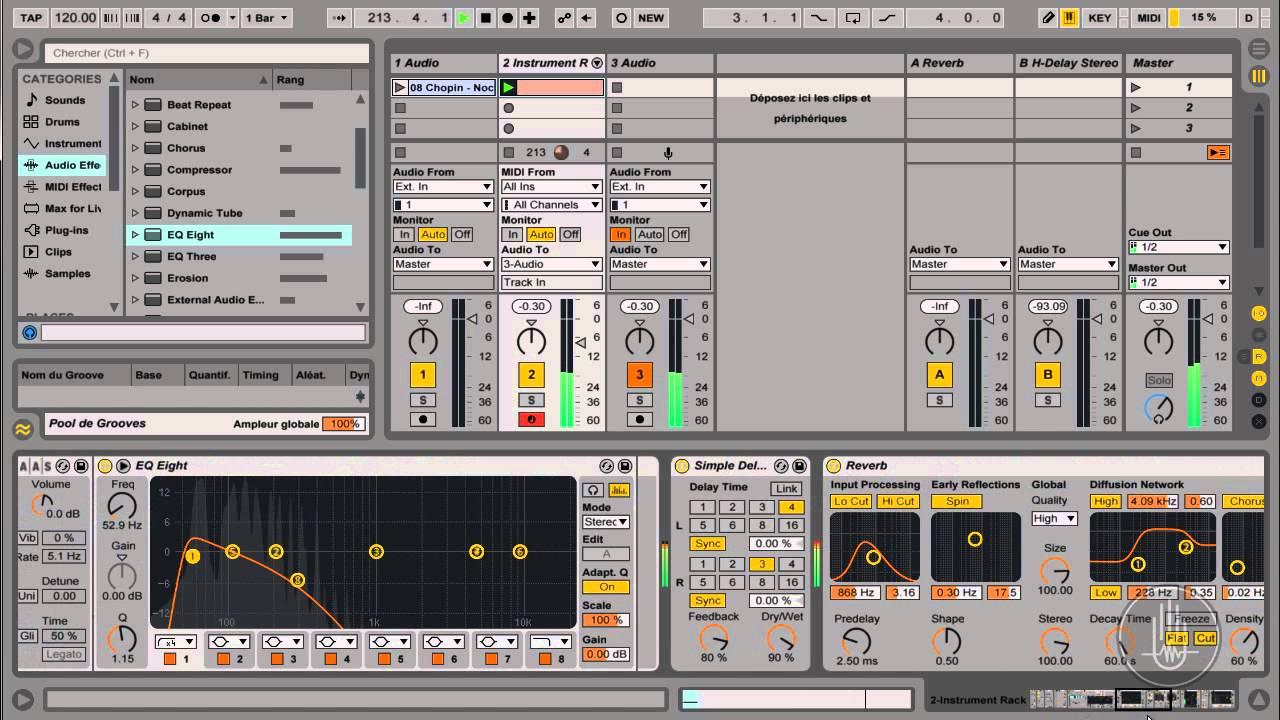The width and height of the screenshot is (1280, 720).
Task: Solo track 2 with S button
Action: pyautogui.click(x=531, y=400)
